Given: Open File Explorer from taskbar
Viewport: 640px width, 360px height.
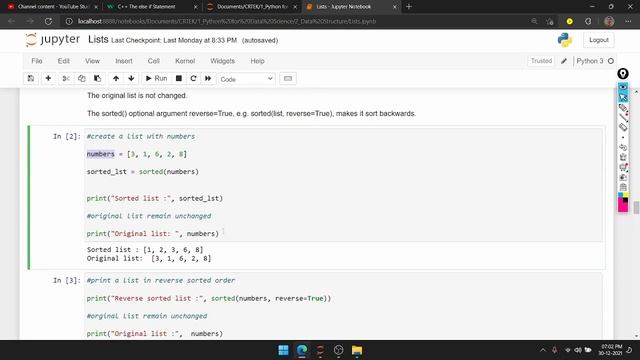Looking at the screenshot, I should pyautogui.click(x=357, y=350).
